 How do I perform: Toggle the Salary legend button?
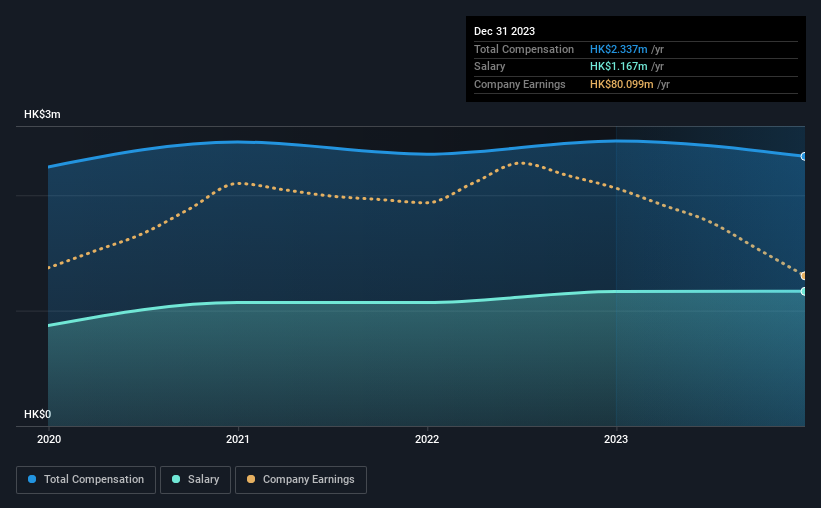click(195, 480)
